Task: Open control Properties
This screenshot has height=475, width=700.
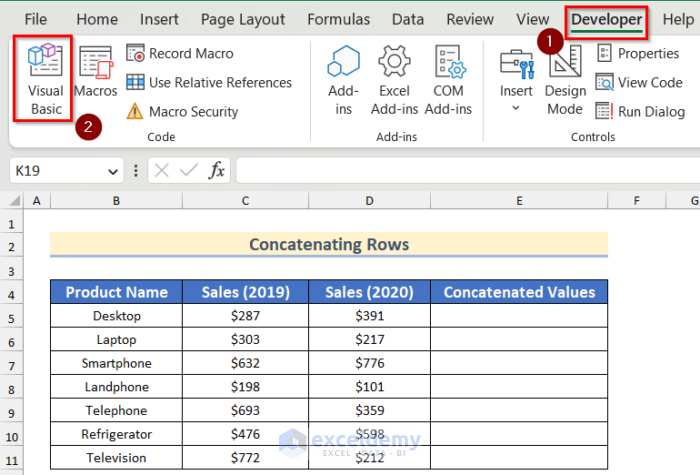Action: tap(637, 54)
